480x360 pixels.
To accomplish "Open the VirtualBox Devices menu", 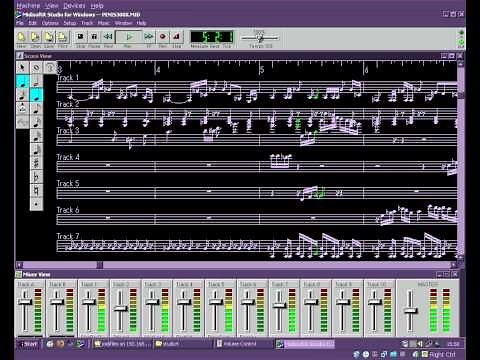I will coord(74,6).
